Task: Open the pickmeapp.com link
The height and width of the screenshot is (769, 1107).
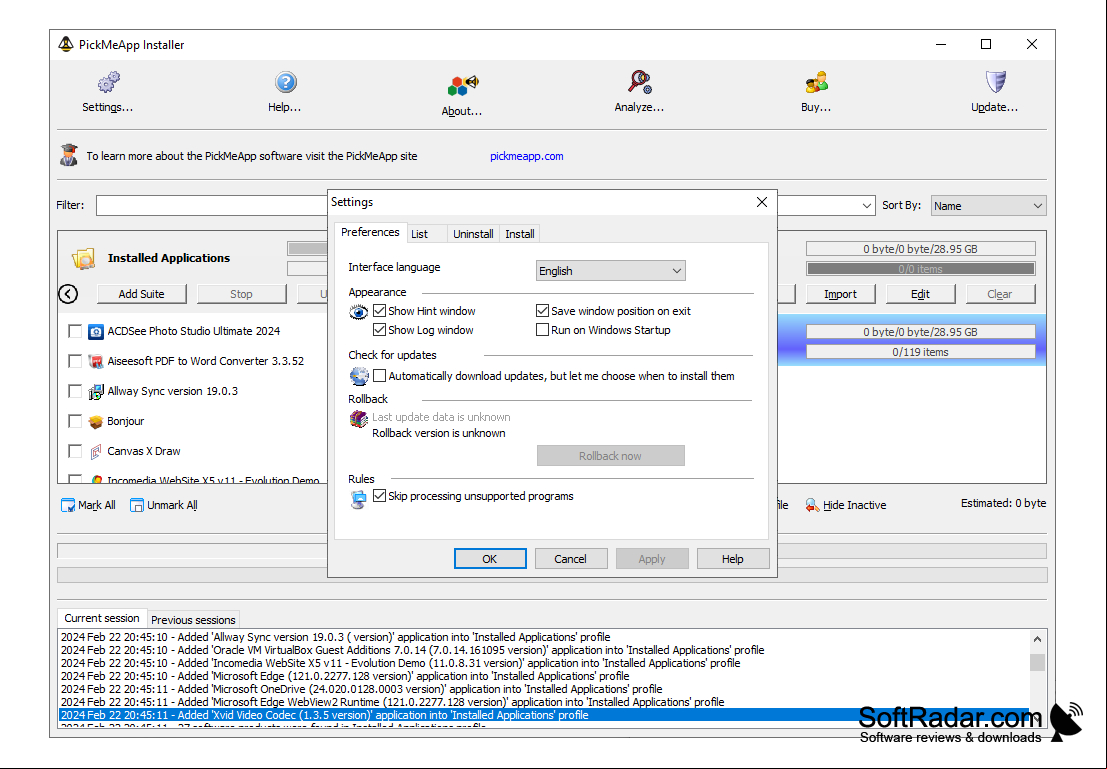Action: pyautogui.click(x=527, y=156)
